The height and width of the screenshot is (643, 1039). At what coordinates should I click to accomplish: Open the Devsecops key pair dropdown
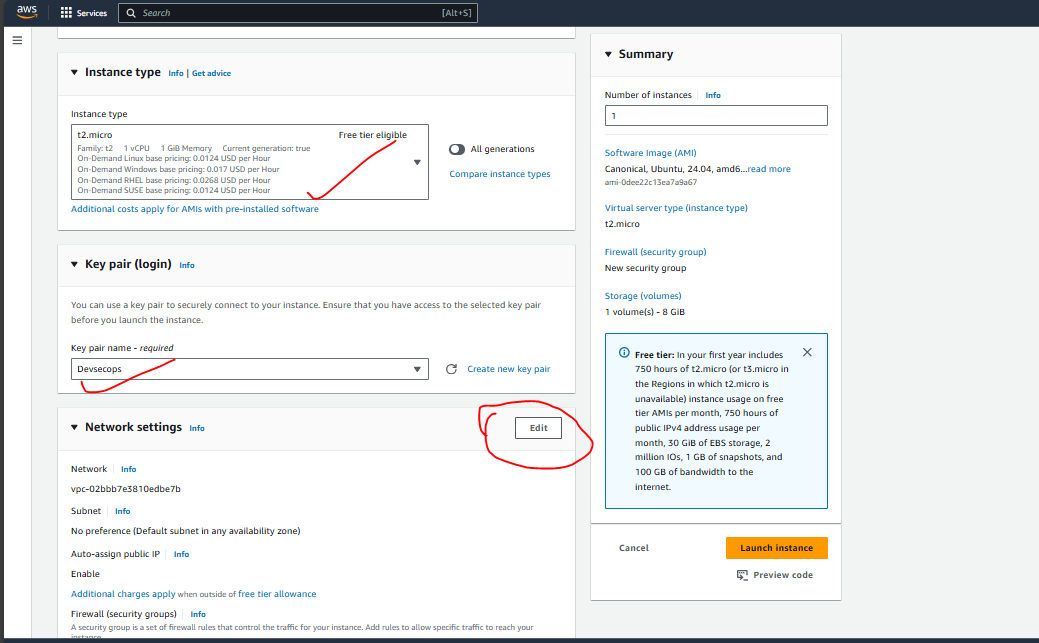click(x=250, y=369)
